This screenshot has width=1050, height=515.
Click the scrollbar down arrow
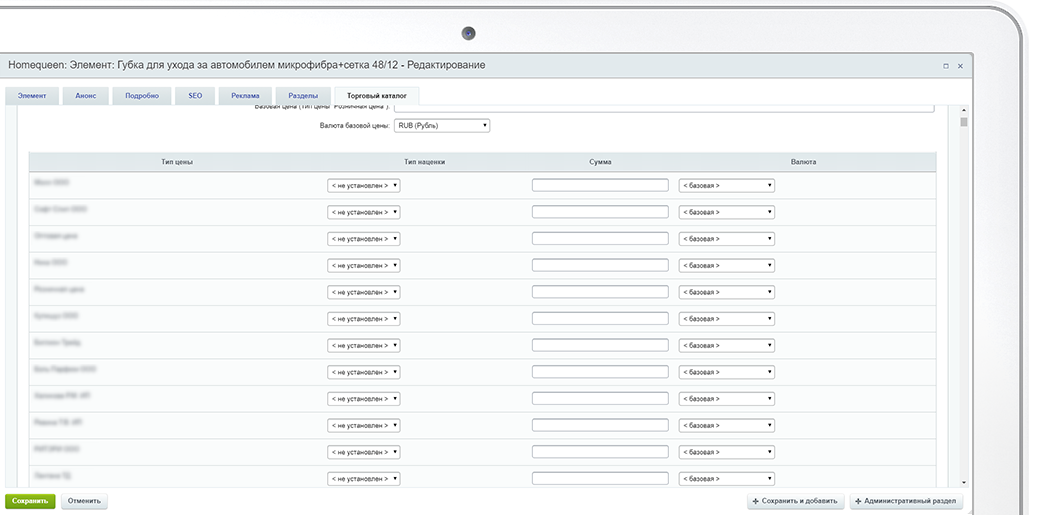tap(964, 483)
